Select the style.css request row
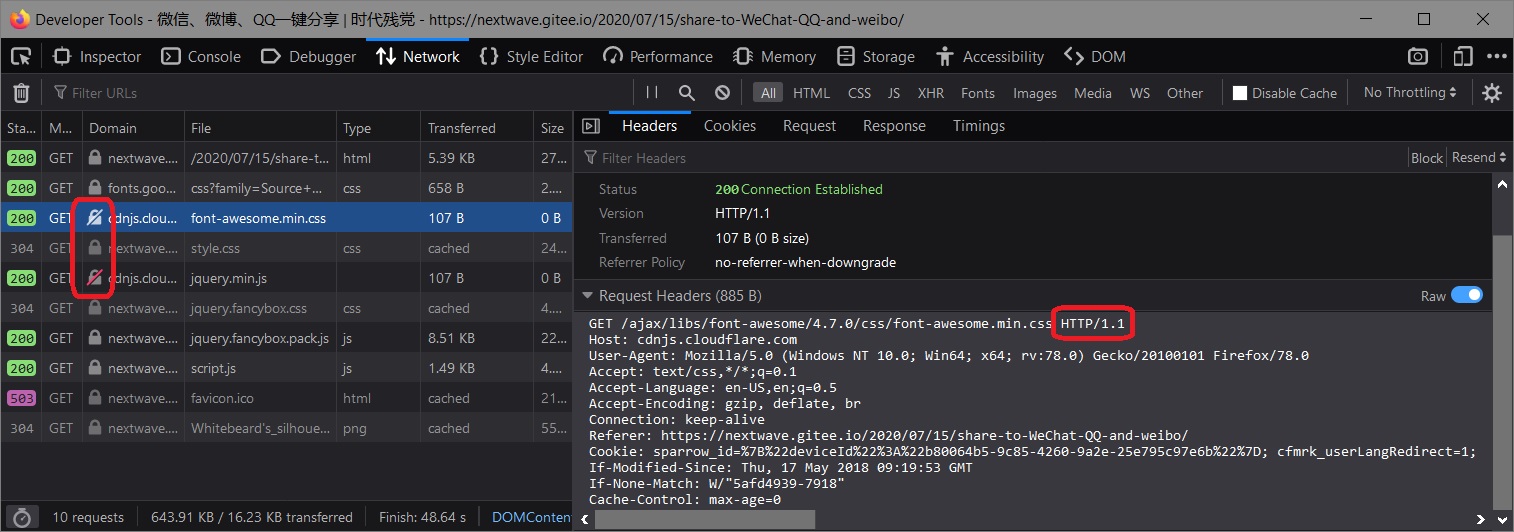 pos(286,248)
